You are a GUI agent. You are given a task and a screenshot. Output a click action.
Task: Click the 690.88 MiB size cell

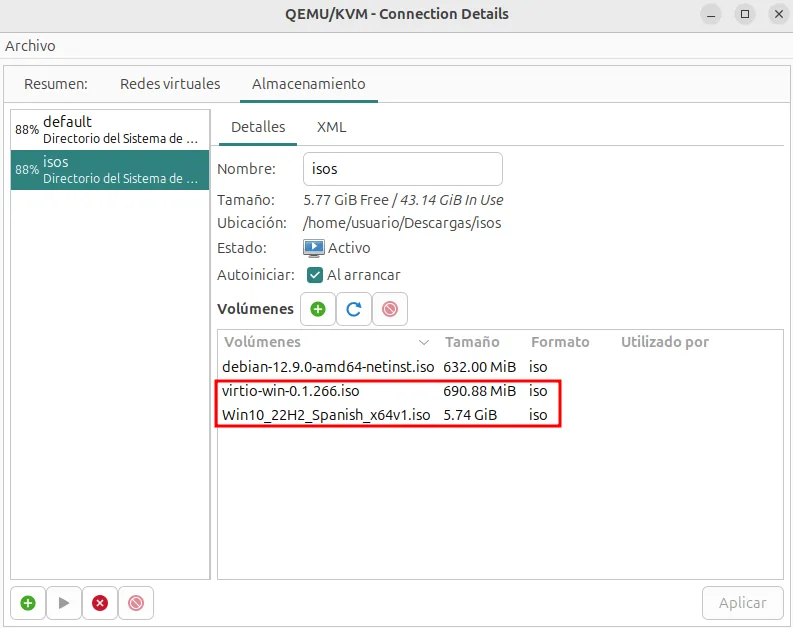tap(479, 391)
